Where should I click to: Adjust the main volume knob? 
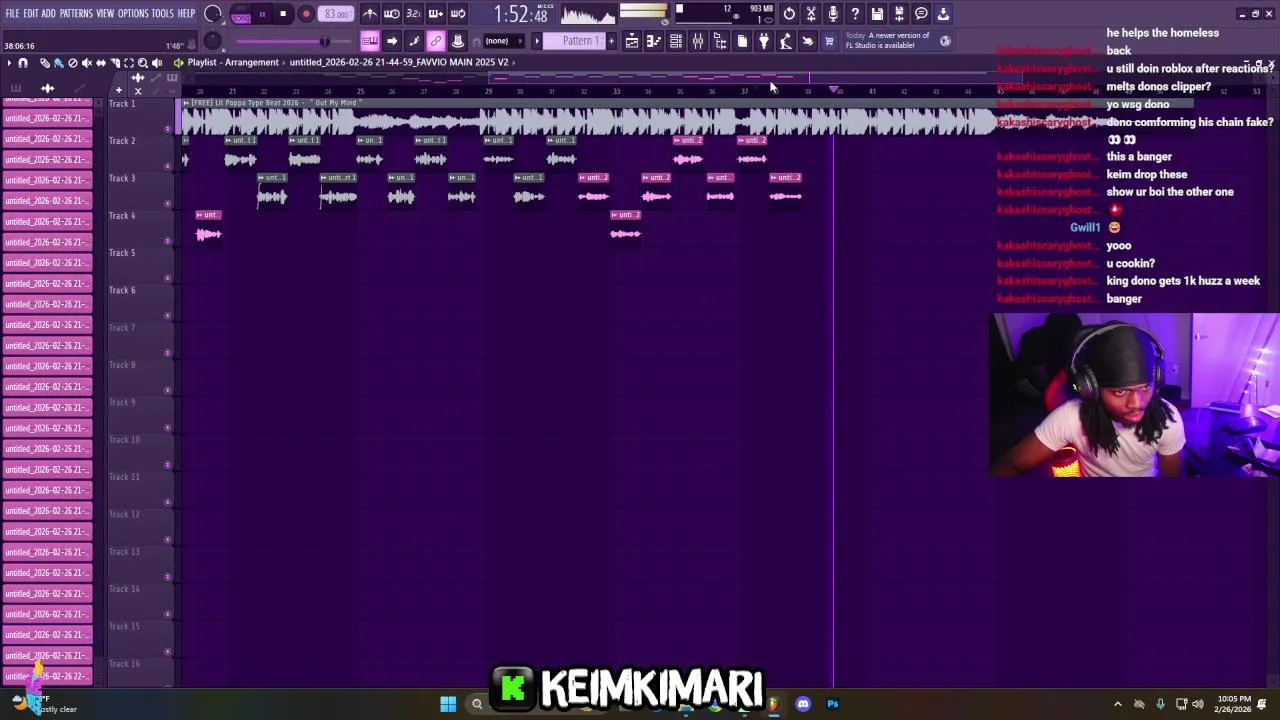(x=212, y=14)
